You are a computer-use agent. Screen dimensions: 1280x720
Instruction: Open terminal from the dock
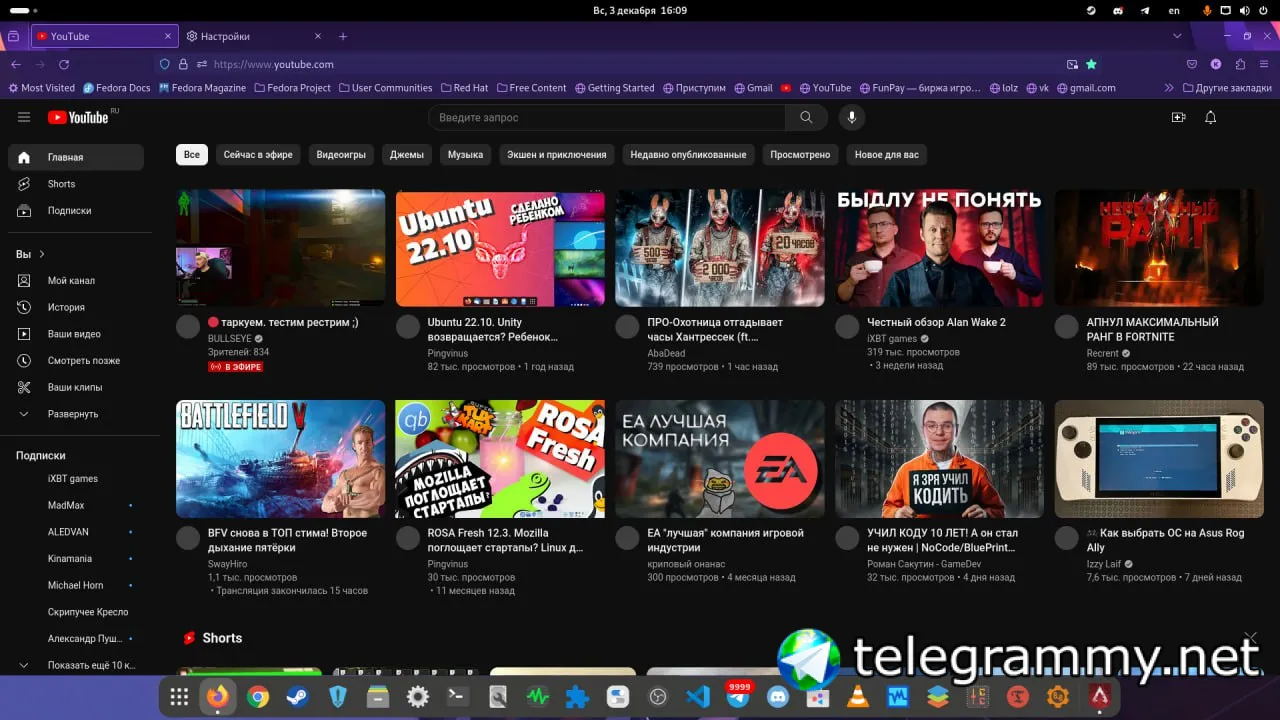[x=458, y=697]
